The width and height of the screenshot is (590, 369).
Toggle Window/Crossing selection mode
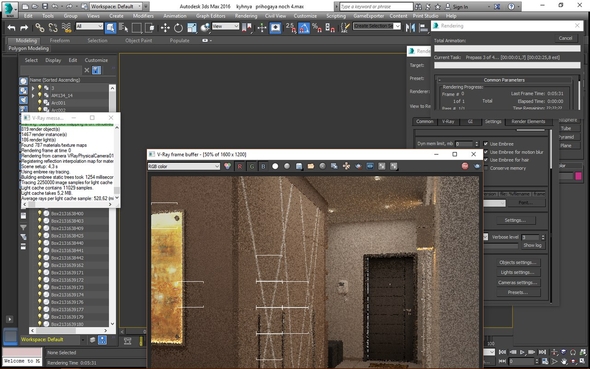coord(150,27)
